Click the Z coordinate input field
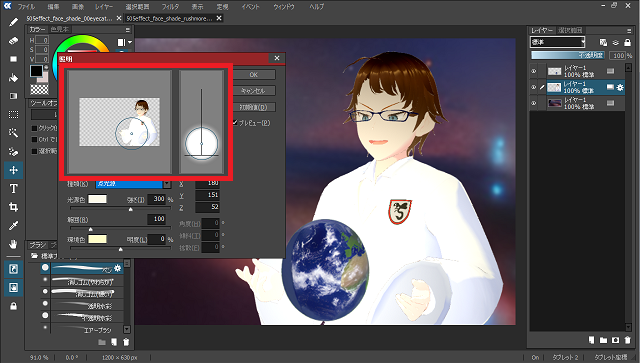 (207, 207)
